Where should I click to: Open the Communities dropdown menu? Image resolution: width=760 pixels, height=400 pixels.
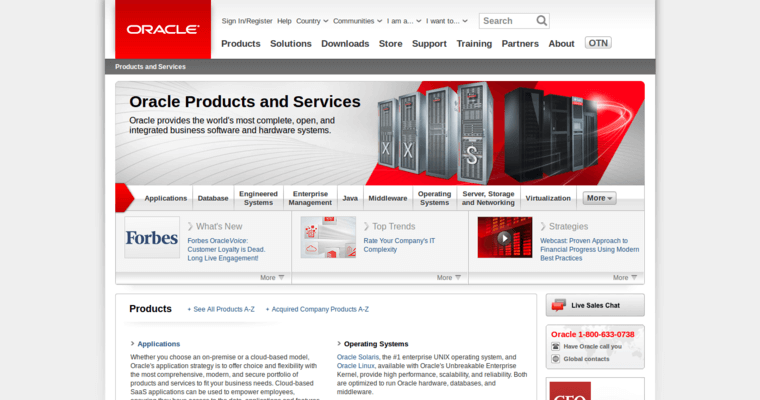click(357, 20)
